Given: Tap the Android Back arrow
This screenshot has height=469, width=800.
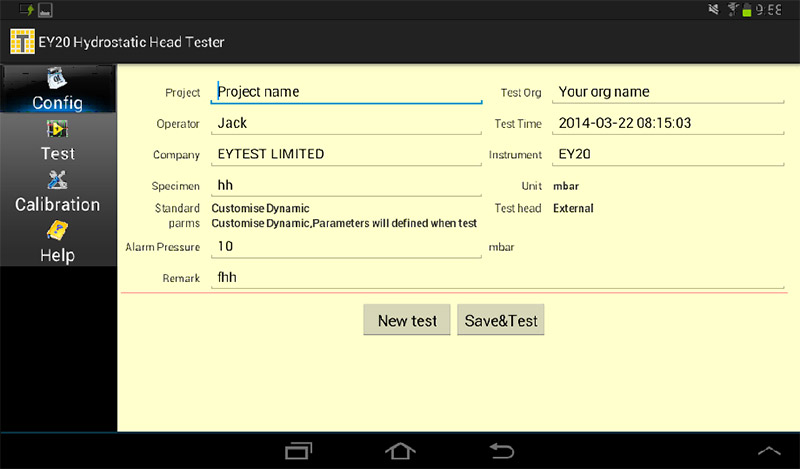Looking at the screenshot, I should 502,451.
